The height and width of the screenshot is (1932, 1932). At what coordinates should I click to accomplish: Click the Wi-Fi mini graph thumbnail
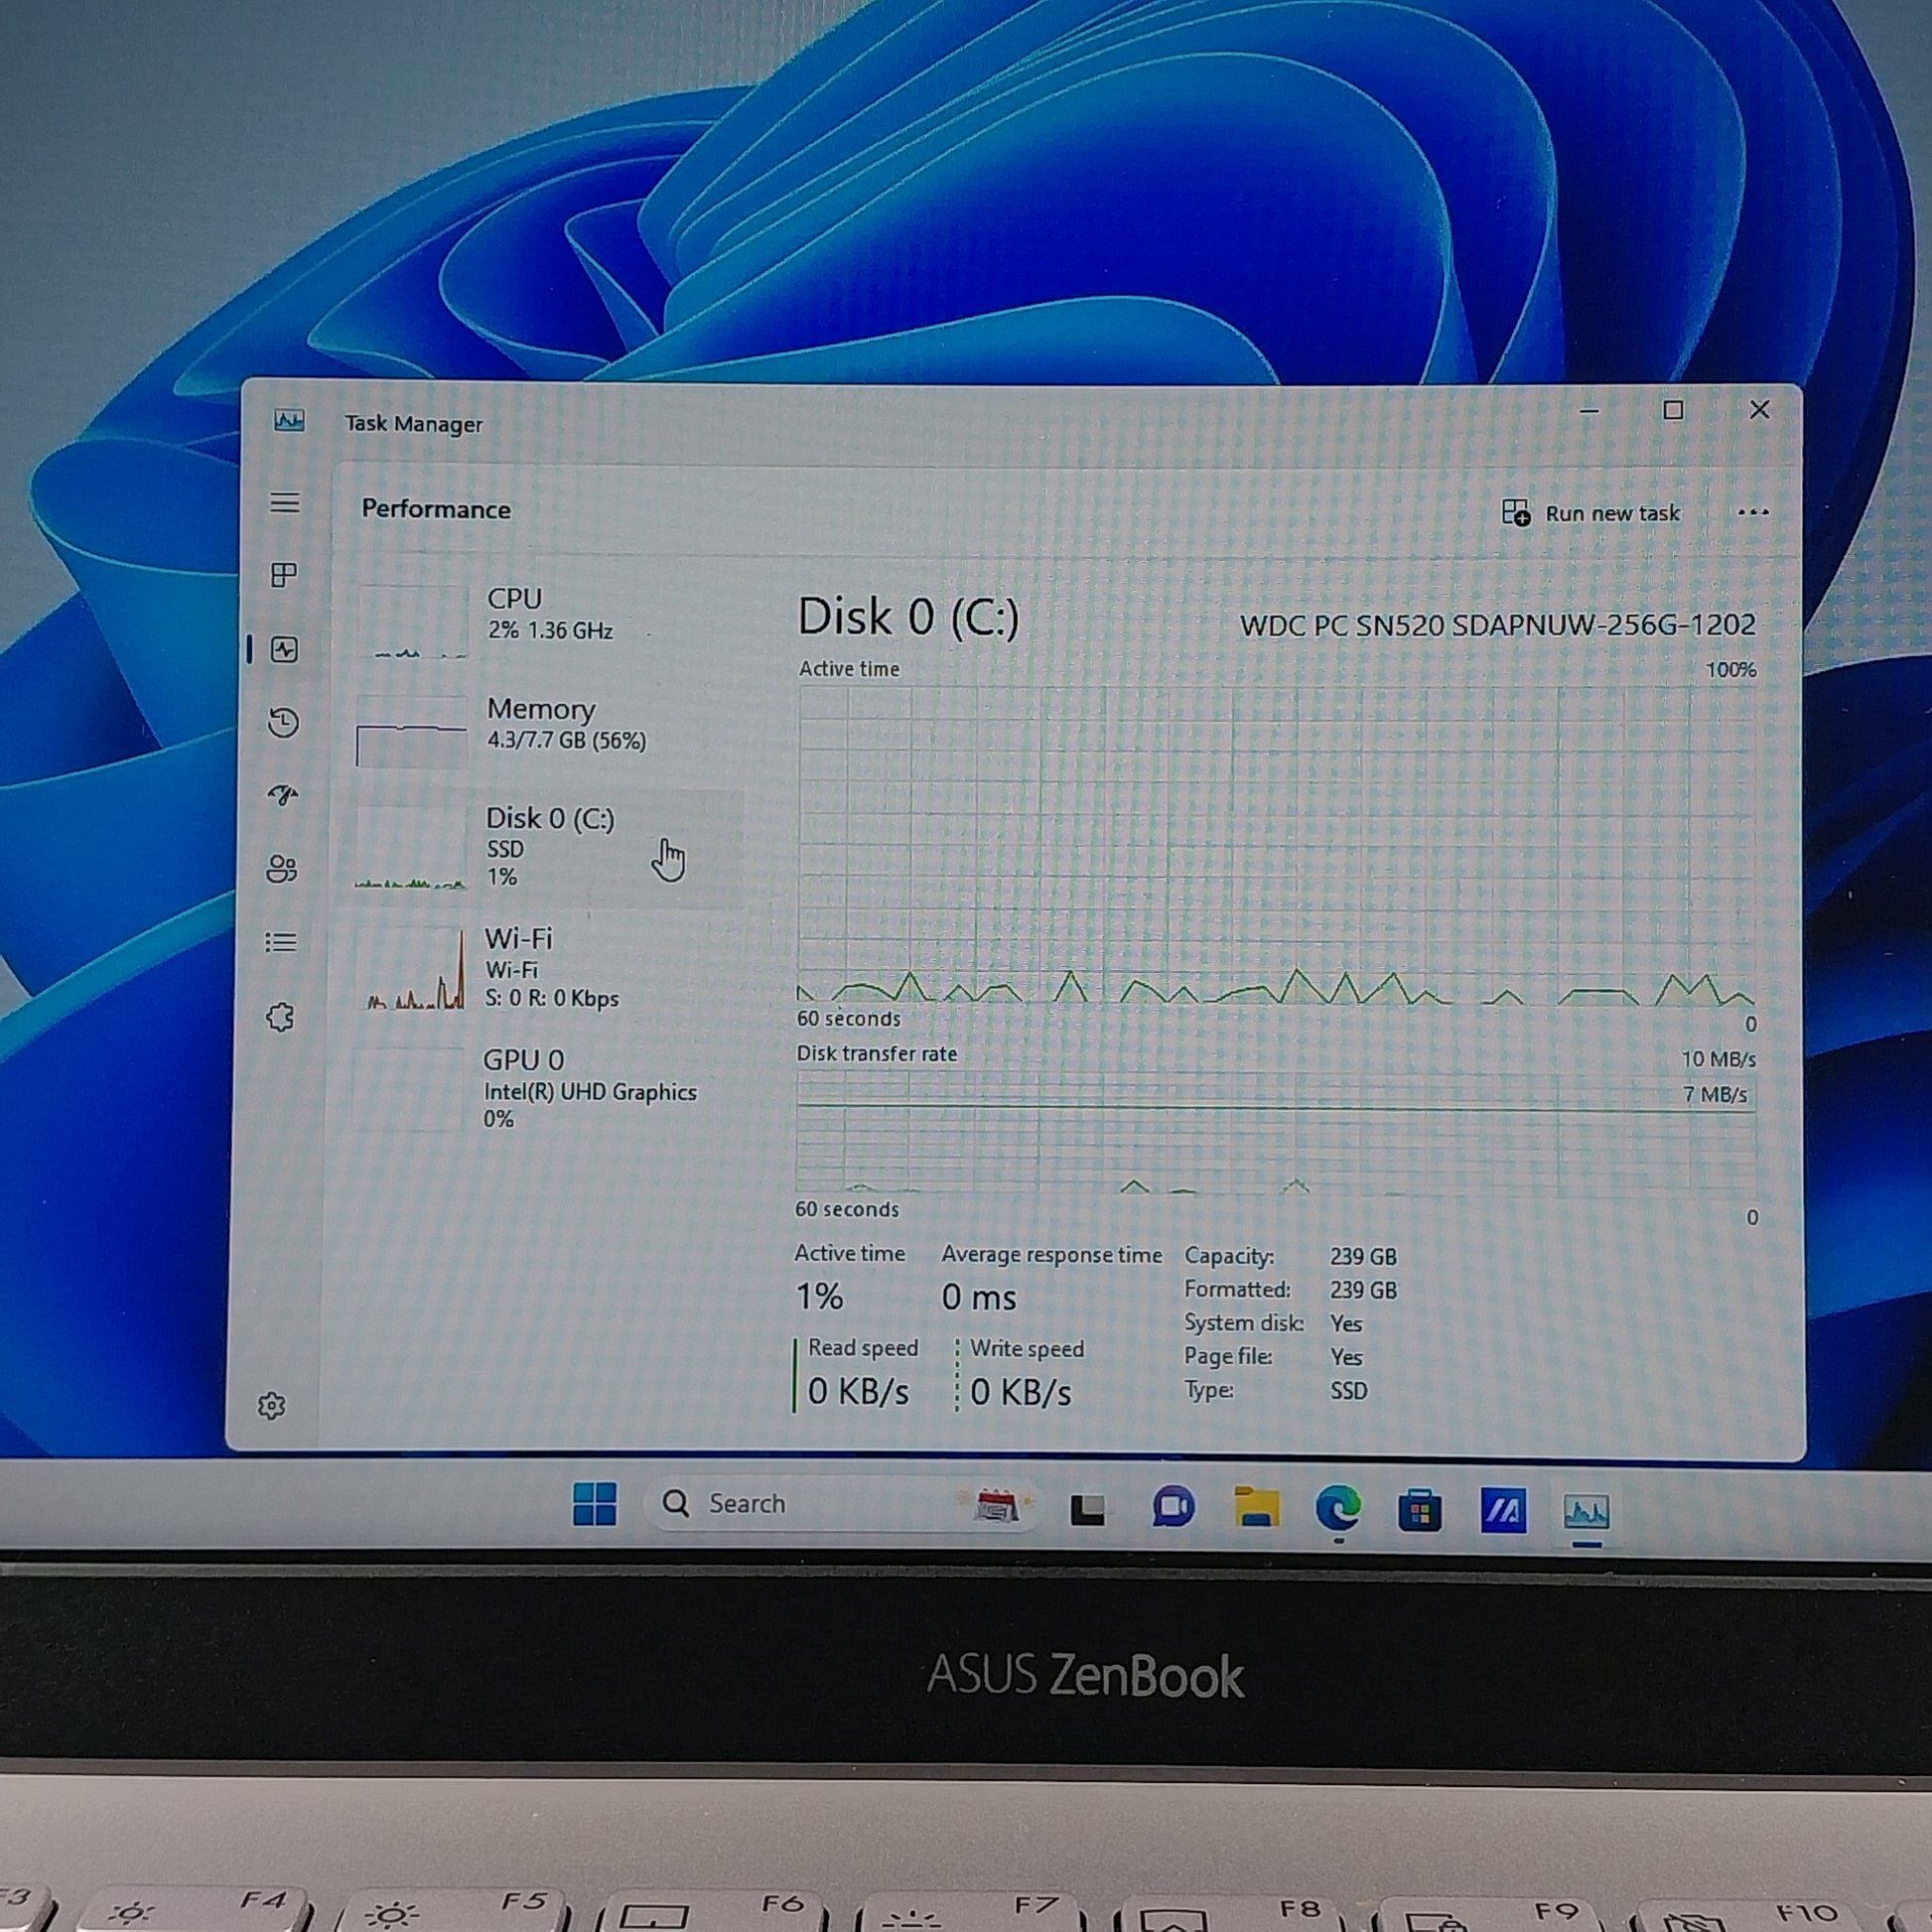tap(408, 968)
